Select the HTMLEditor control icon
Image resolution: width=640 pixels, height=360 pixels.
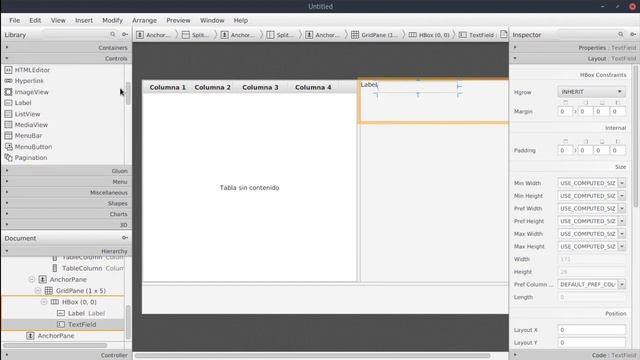(x=8, y=70)
